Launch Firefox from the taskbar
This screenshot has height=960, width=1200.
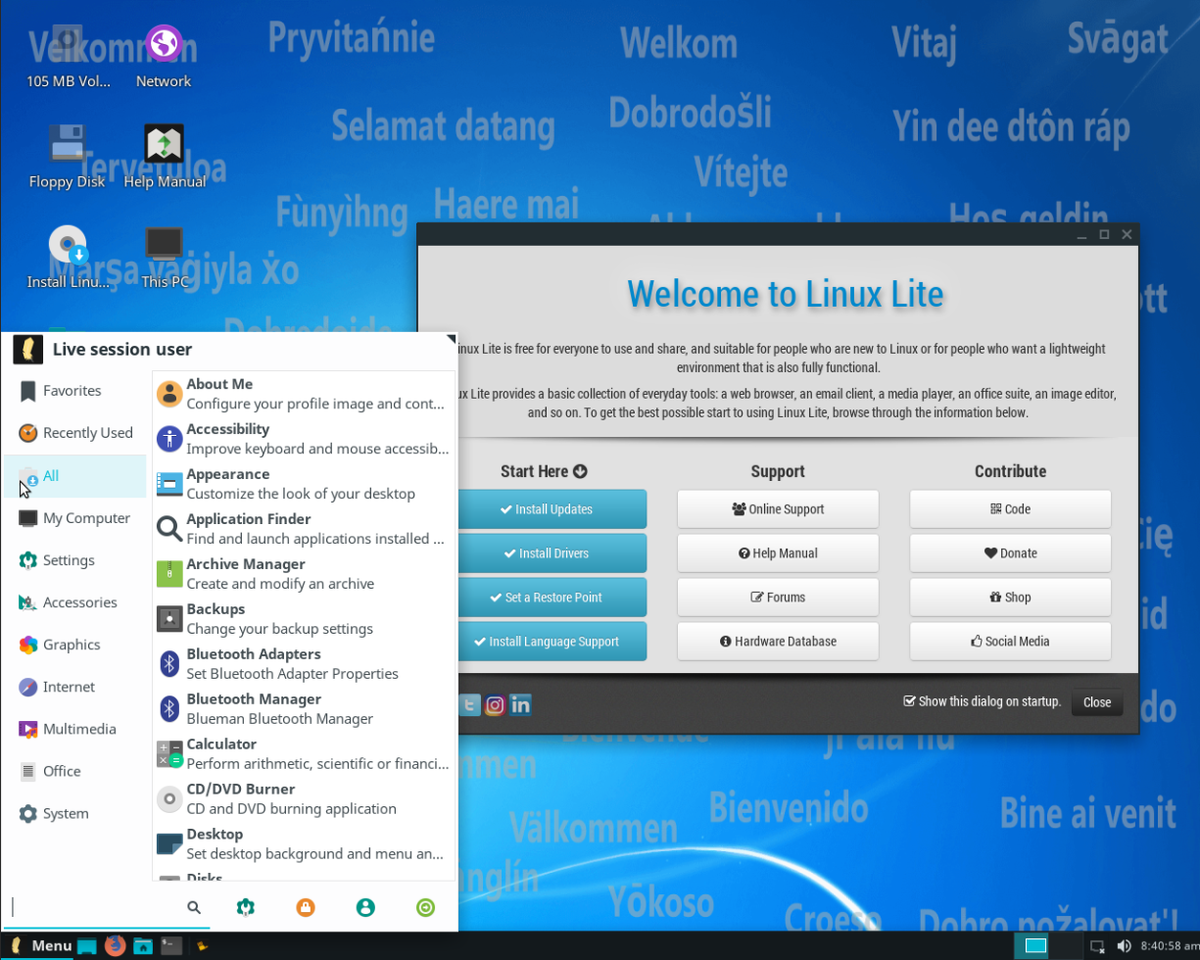(115, 945)
